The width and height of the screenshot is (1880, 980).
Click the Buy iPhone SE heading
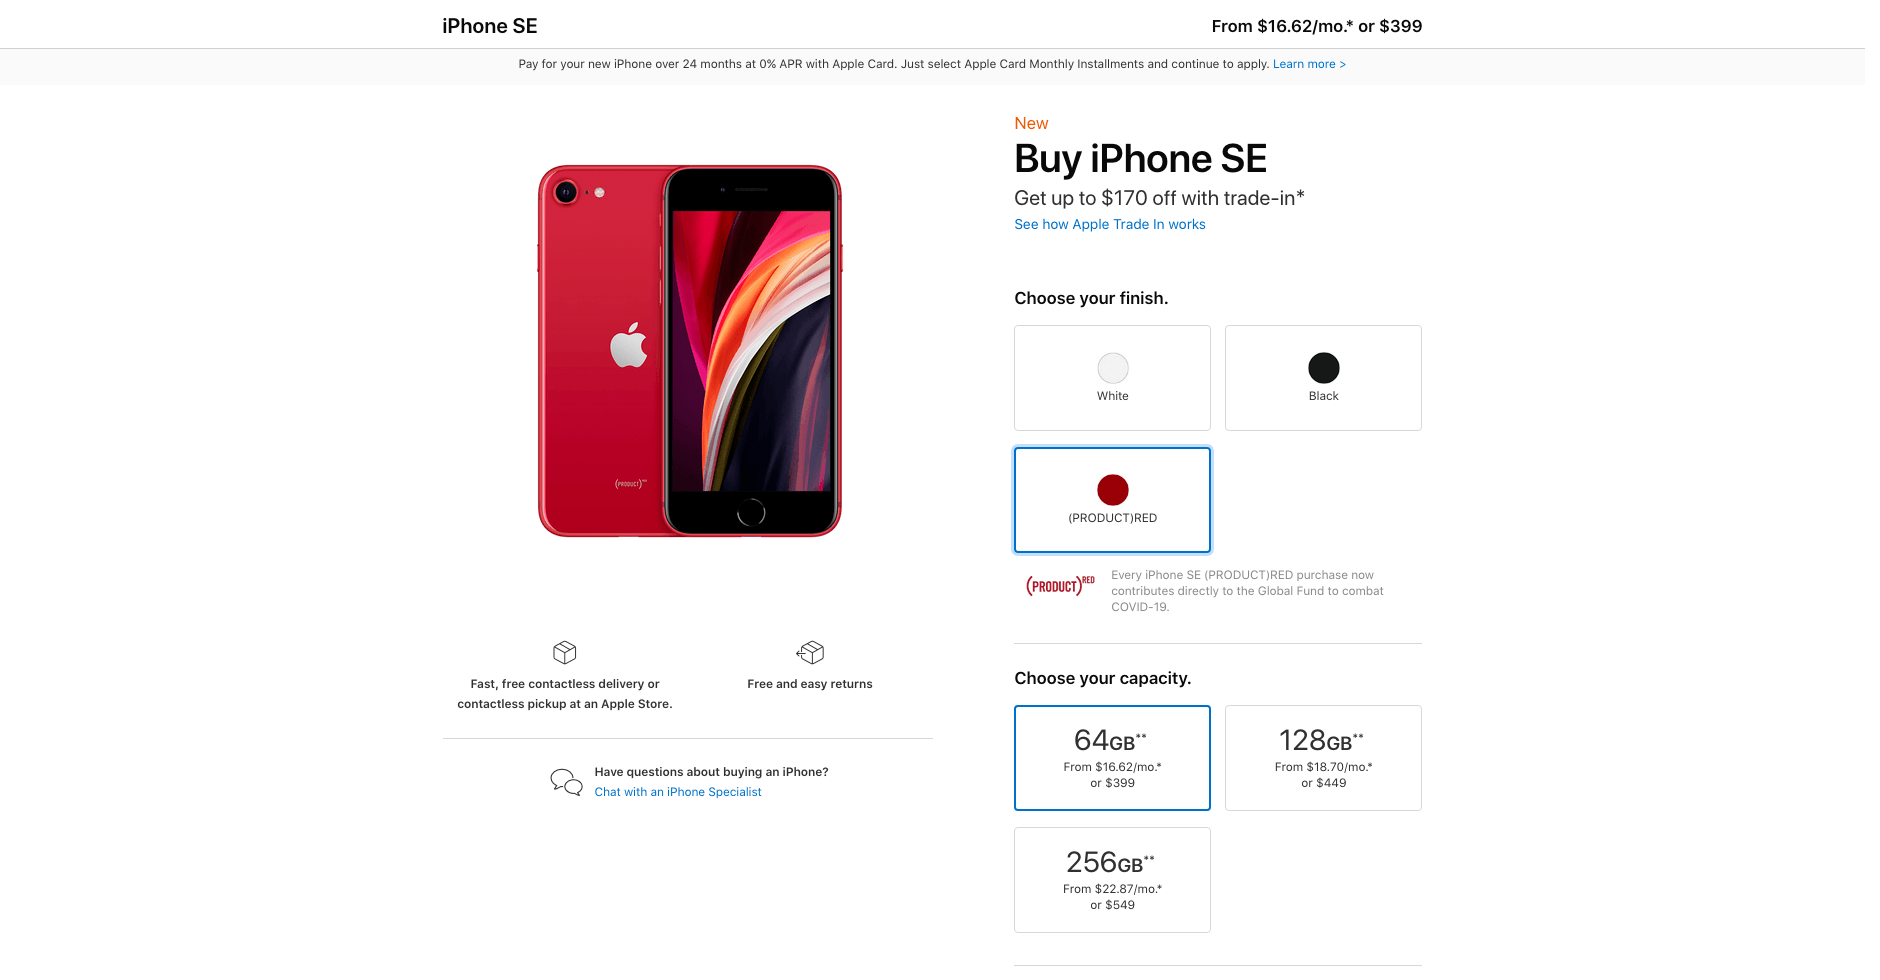[x=1140, y=158]
